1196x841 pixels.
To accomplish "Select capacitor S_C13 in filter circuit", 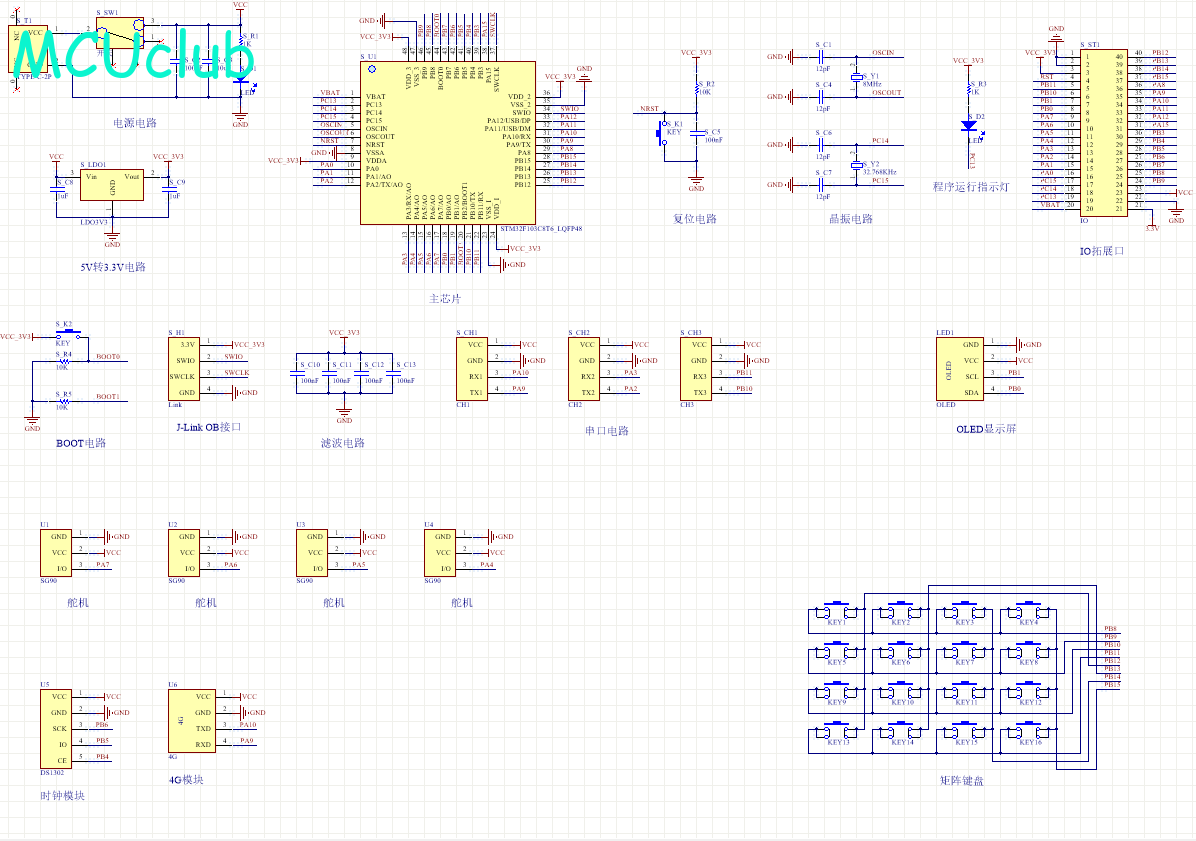I will coord(393,374).
